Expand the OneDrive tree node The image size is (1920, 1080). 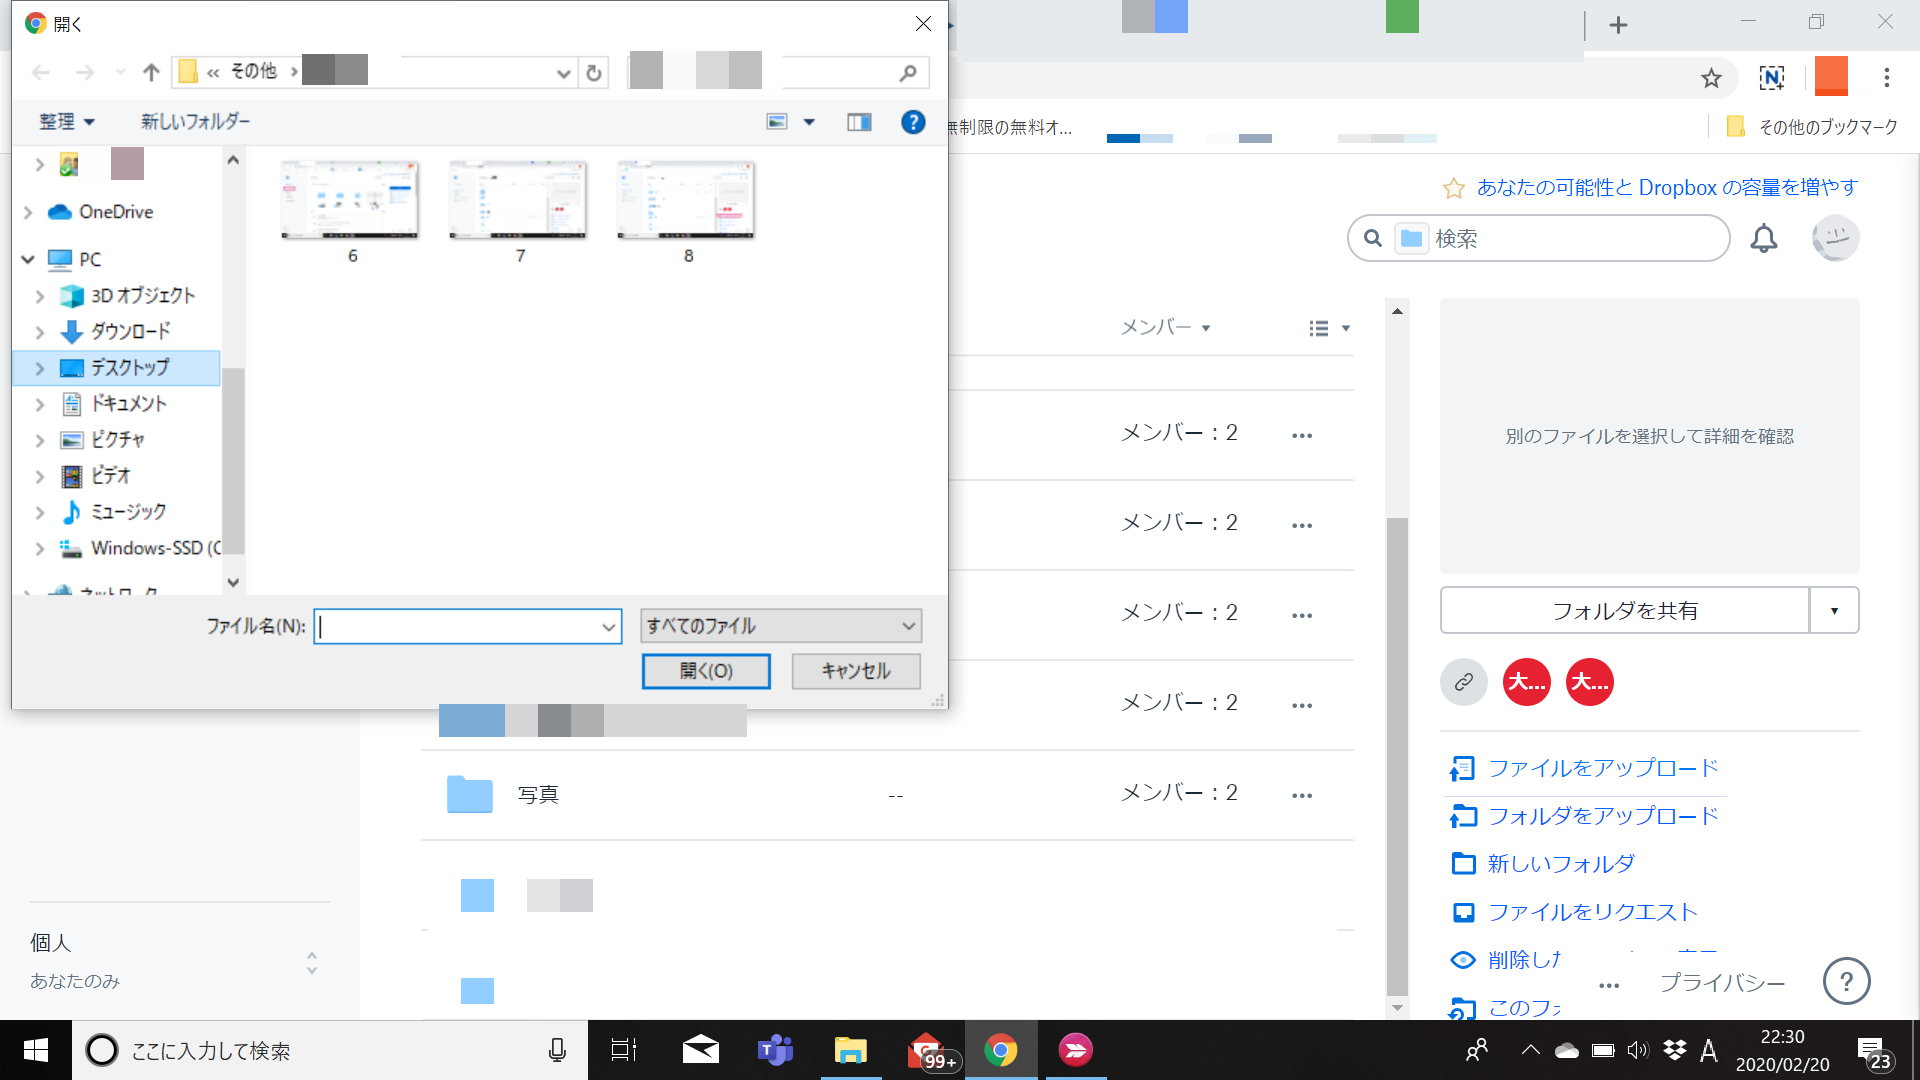28,212
